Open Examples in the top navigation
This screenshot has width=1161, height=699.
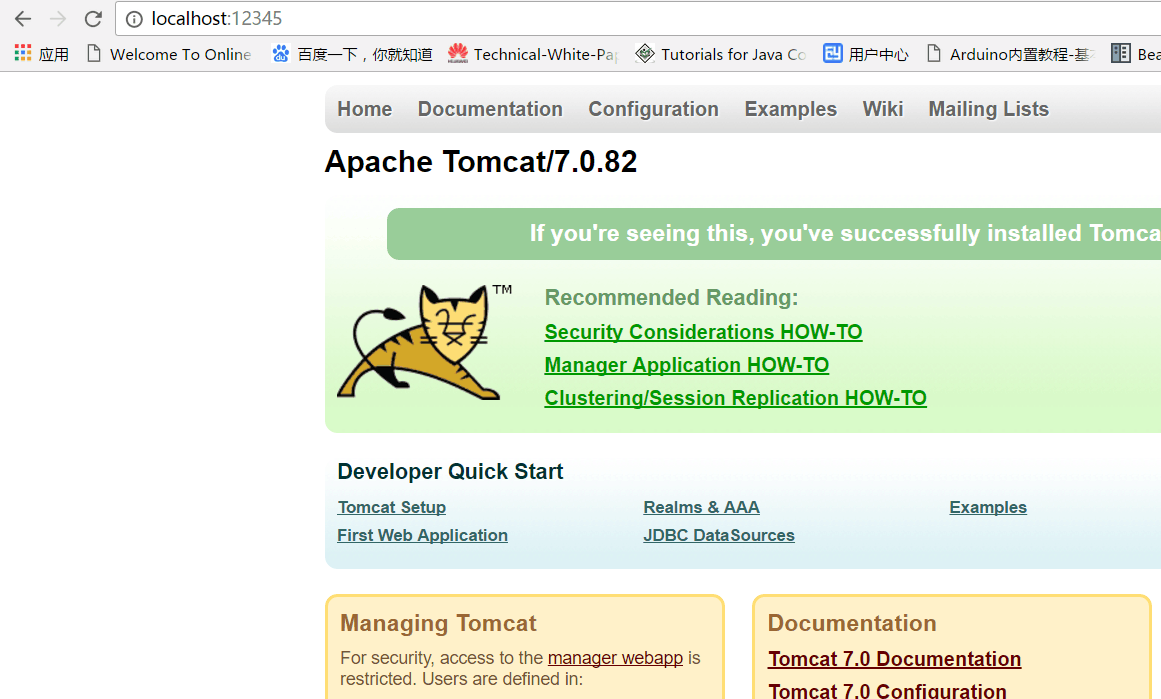click(790, 109)
